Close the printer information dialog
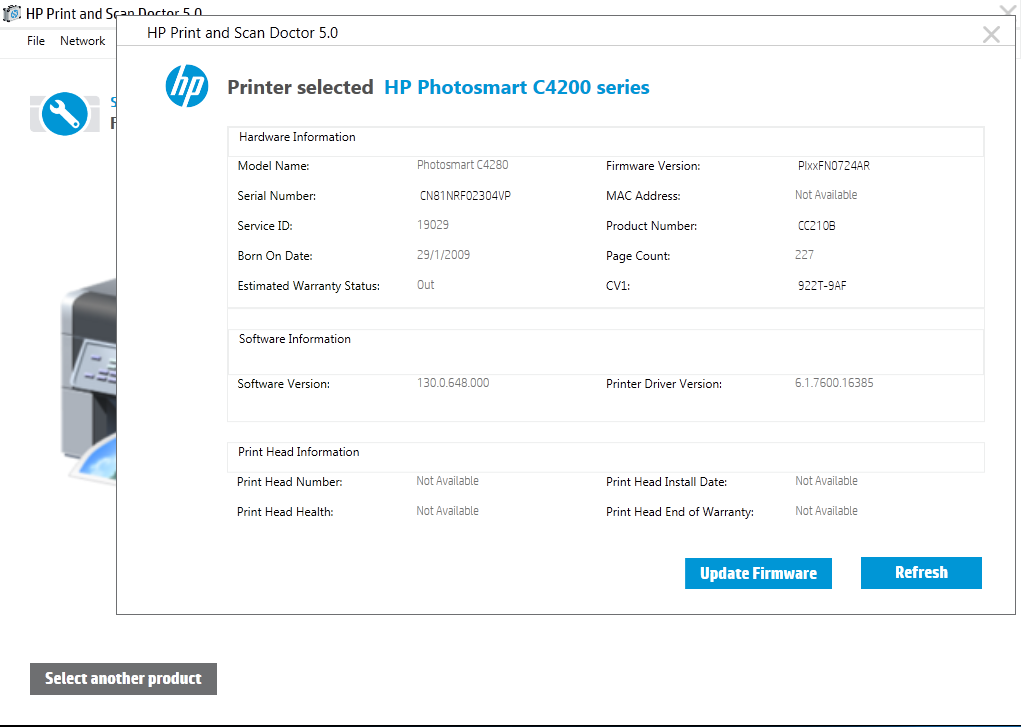 tap(991, 33)
